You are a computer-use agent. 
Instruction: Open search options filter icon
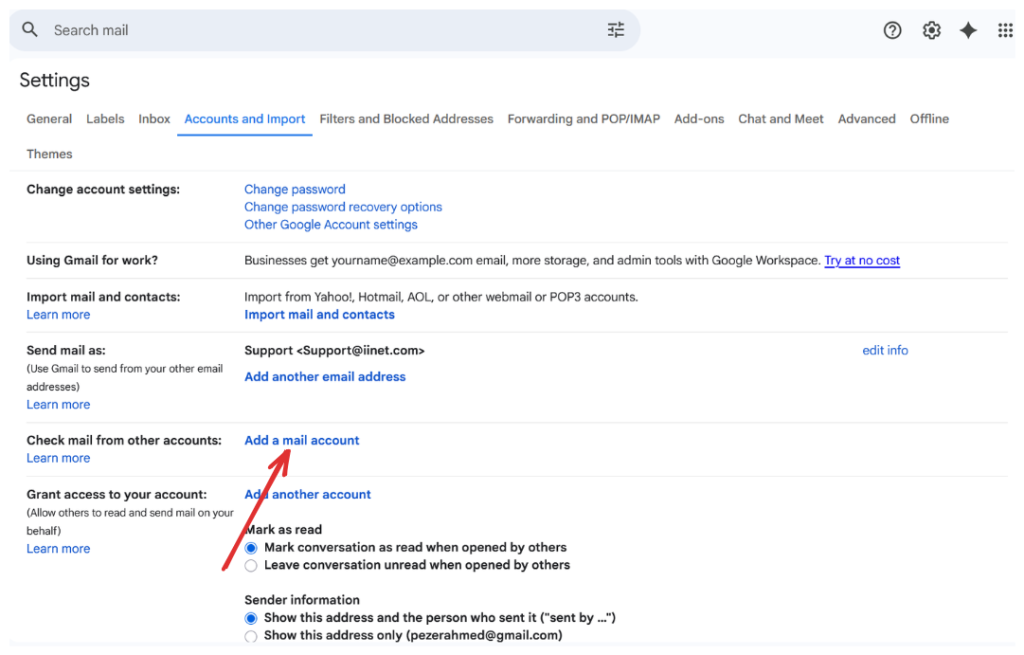click(x=616, y=30)
